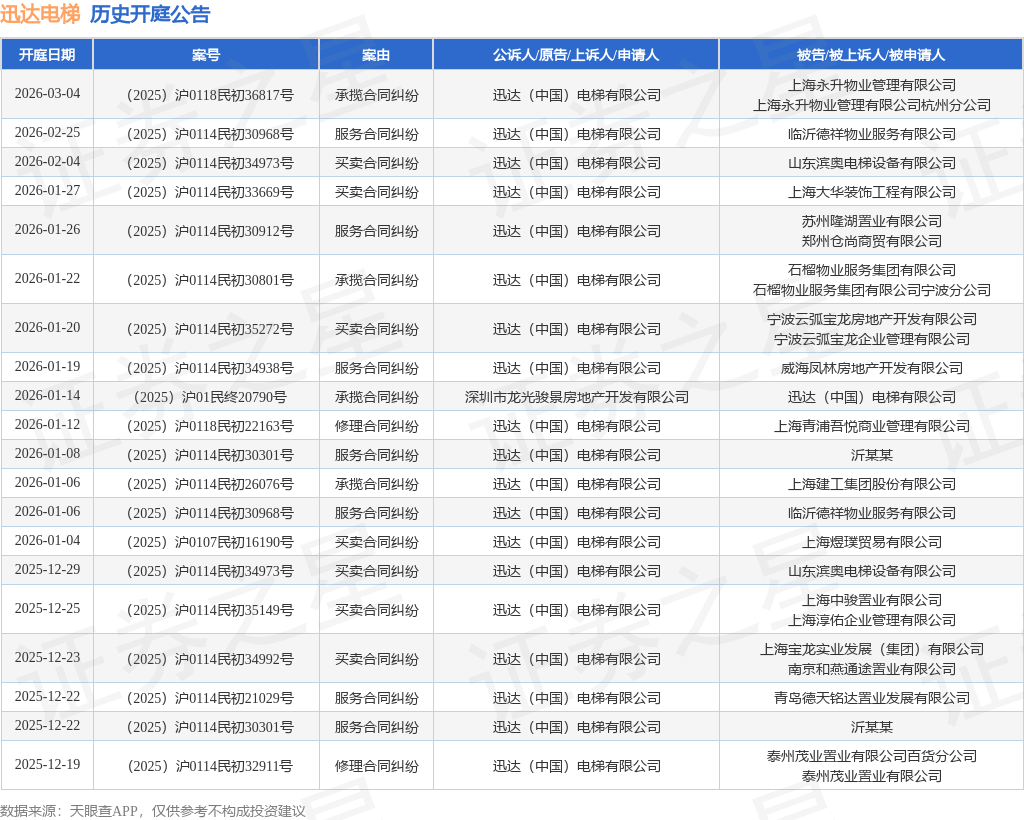Click the date 2025-12-23
Screen dimensions: 1024x820
(47, 657)
